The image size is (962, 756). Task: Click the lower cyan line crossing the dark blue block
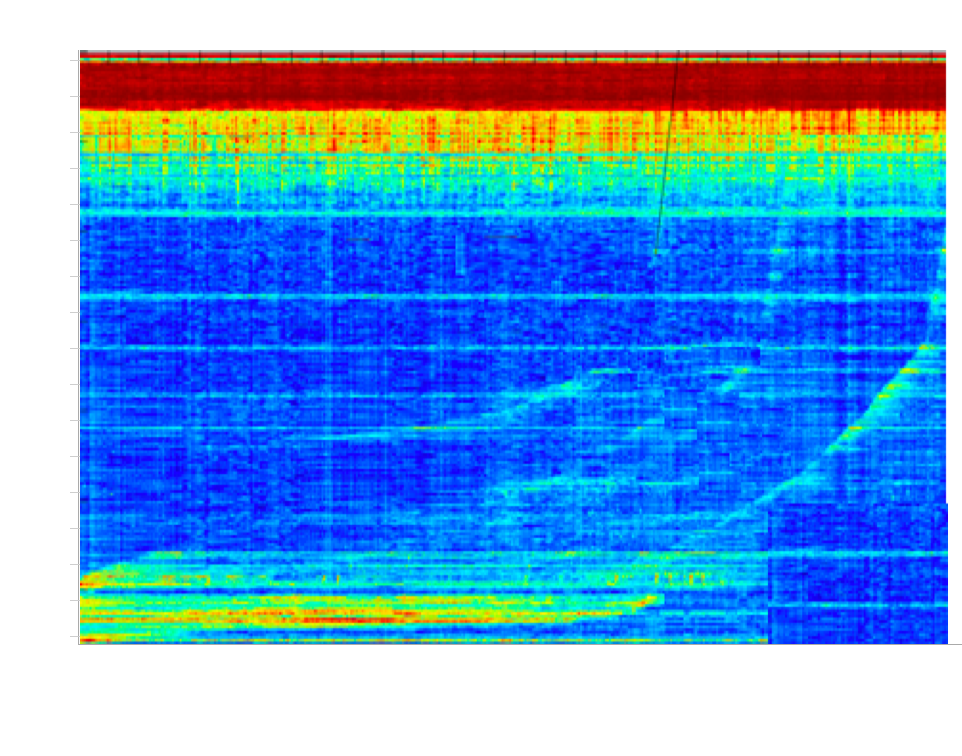[x=856, y=605]
